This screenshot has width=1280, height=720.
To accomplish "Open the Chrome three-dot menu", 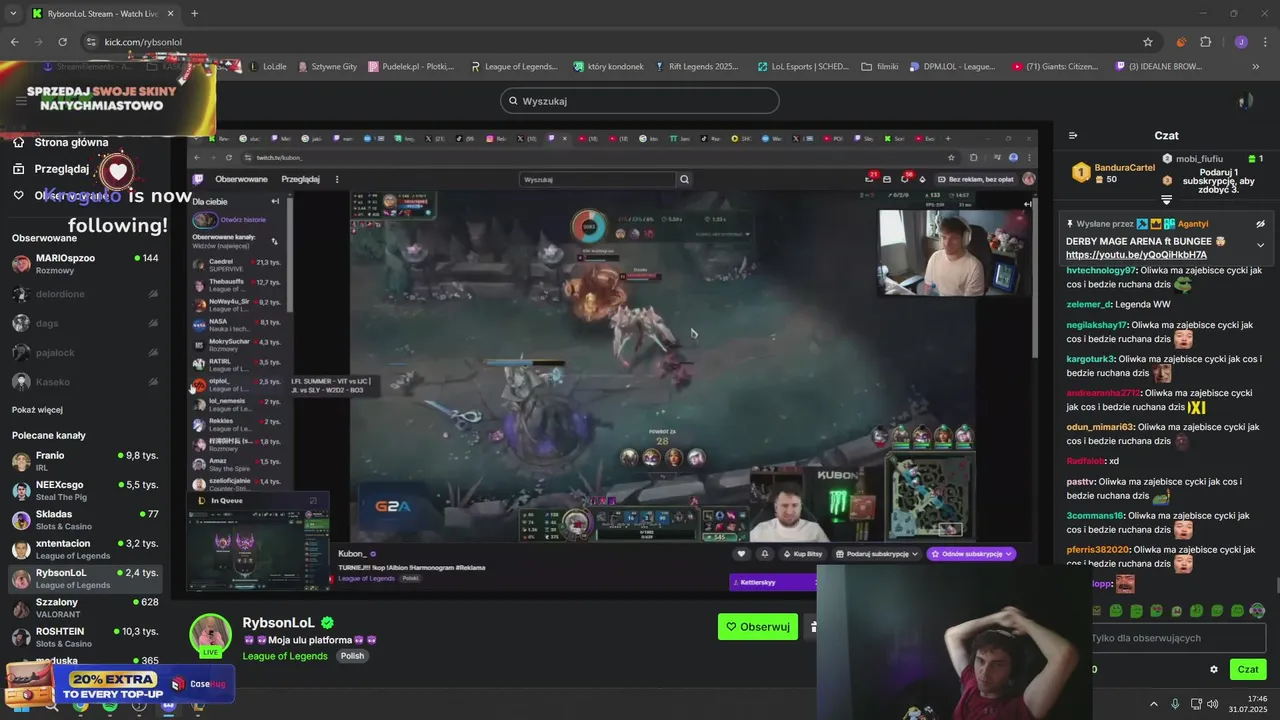I will pos(1265,42).
